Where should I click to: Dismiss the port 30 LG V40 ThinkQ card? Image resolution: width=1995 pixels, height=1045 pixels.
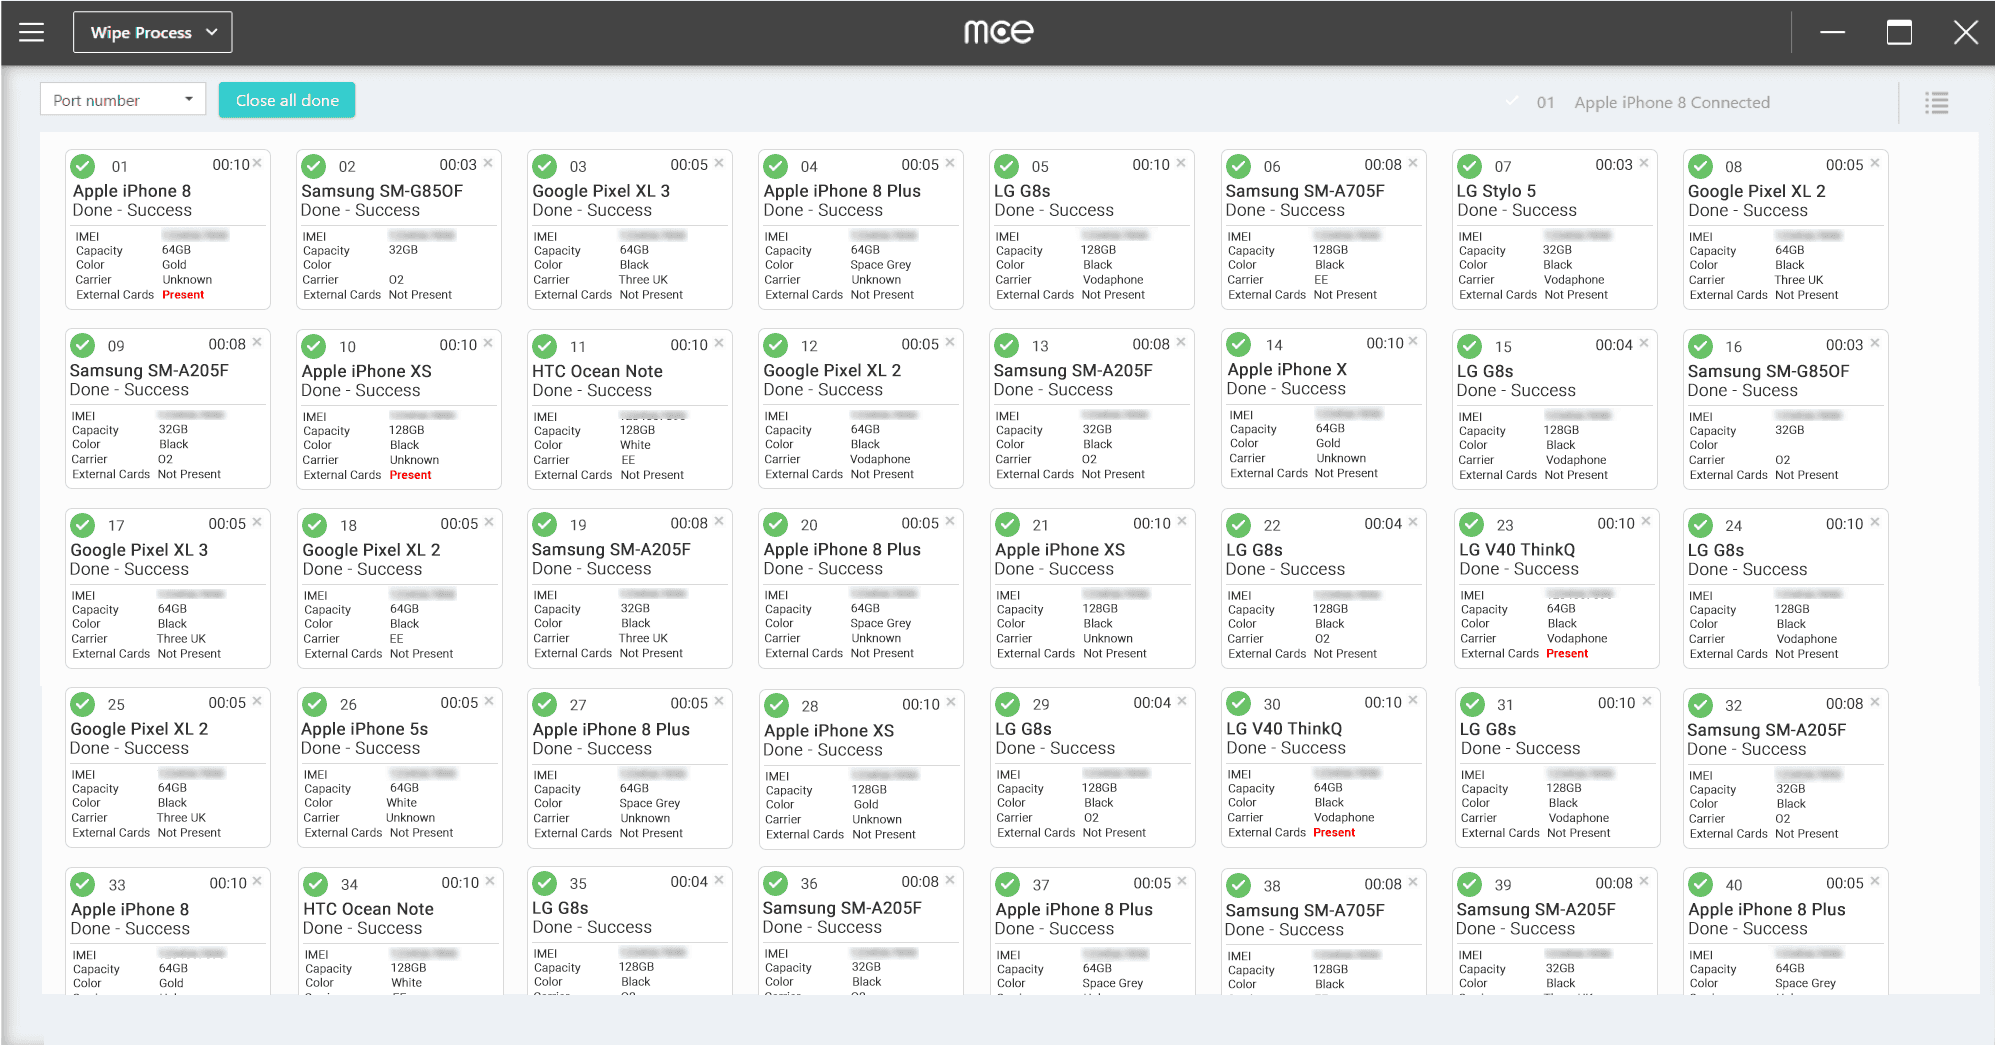pos(1414,700)
